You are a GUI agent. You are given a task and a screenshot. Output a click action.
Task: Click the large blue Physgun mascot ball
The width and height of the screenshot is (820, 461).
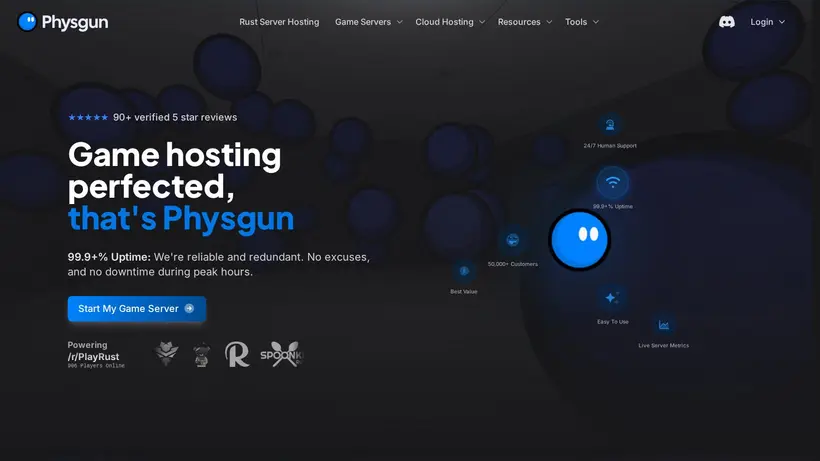click(579, 240)
